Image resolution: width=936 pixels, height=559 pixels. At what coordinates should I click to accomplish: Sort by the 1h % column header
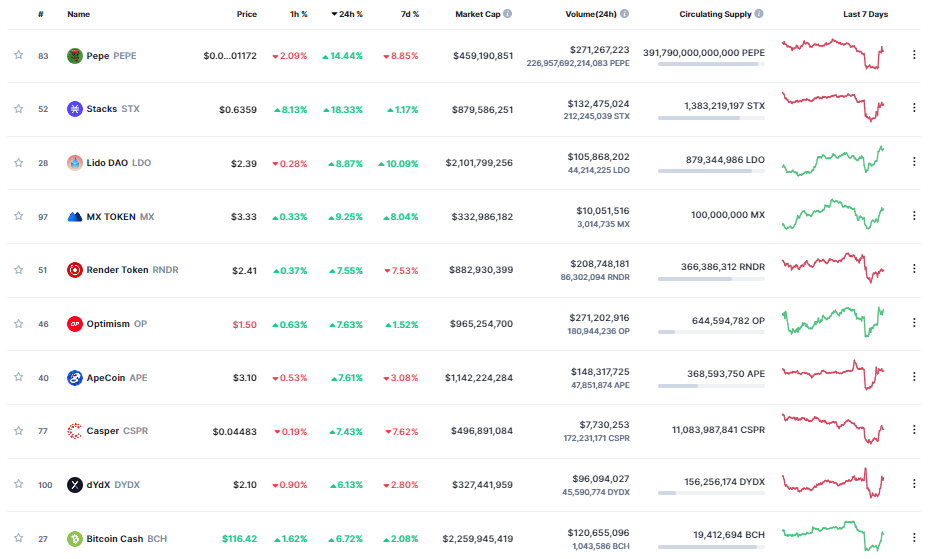click(298, 14)
